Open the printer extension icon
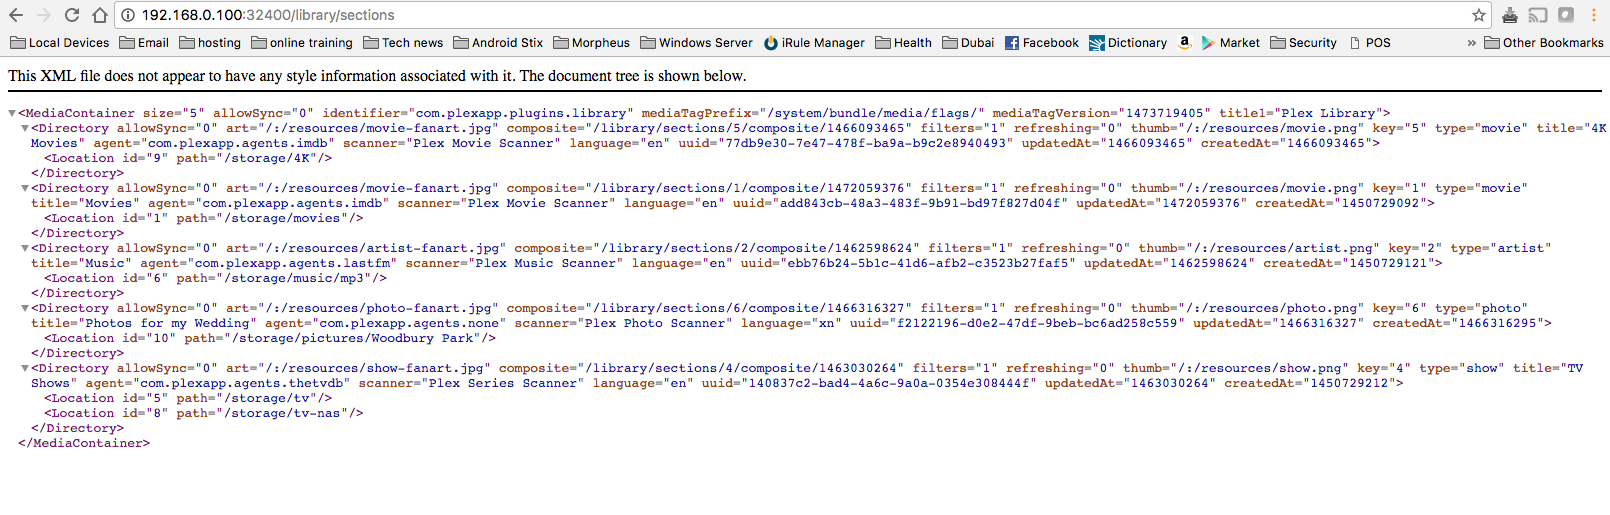The width and height of the screenshot is (1610, 515). (1510, 15)
